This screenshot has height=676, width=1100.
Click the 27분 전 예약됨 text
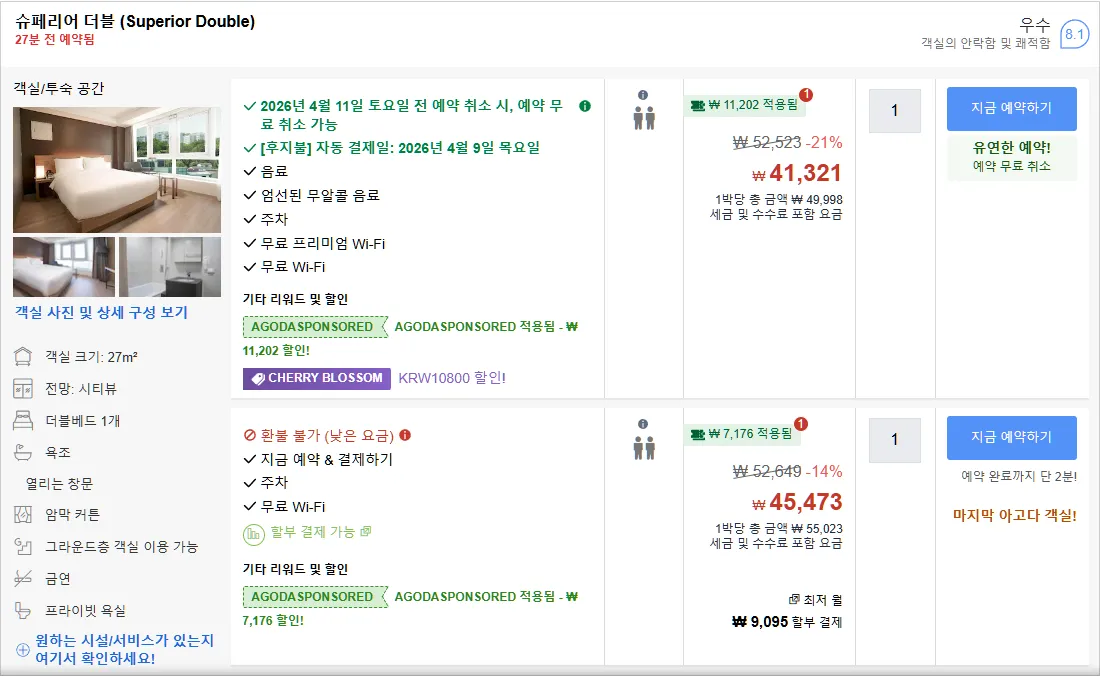(55, 40)
